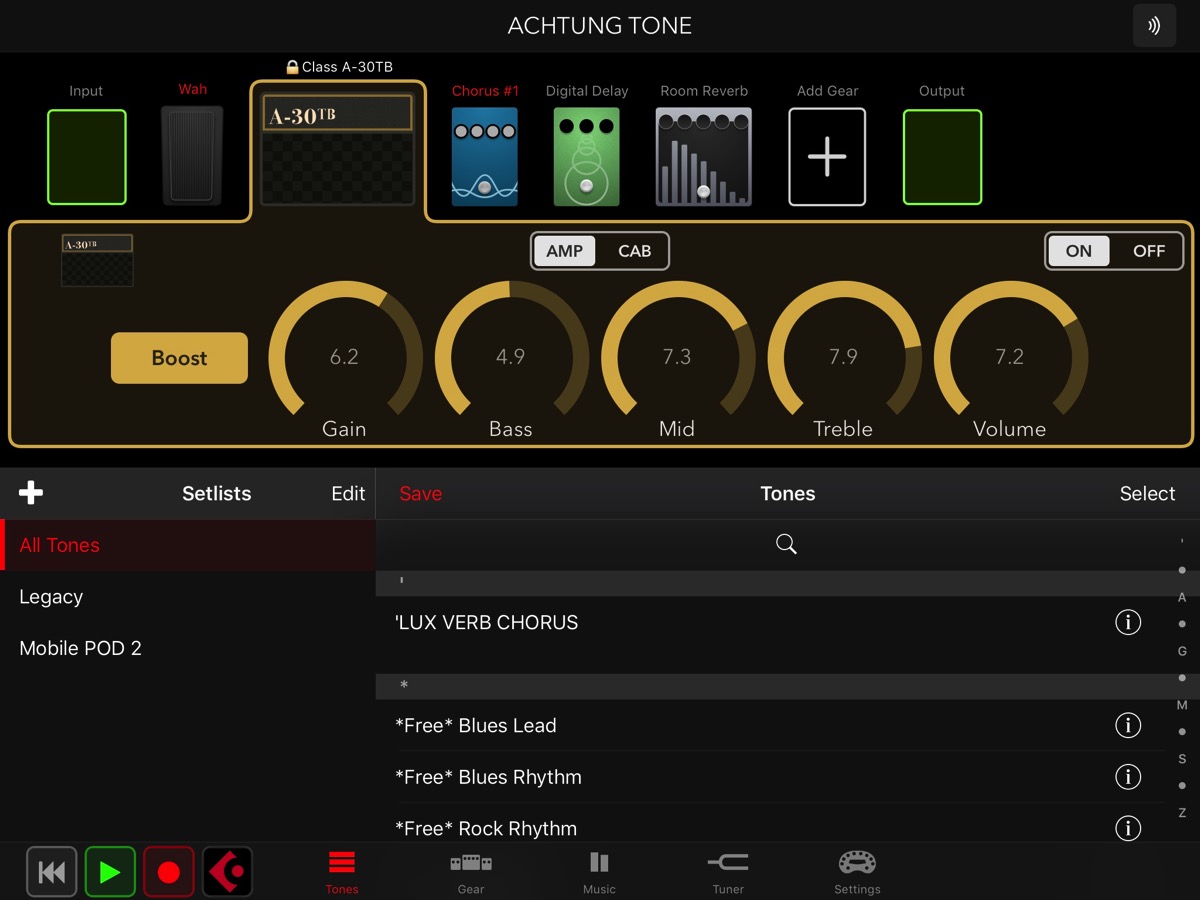Image resolution: width=1200 pixels, height=900 pixels.
Task: Select the Input block in signal chain
Action: (x=87, y=157)
